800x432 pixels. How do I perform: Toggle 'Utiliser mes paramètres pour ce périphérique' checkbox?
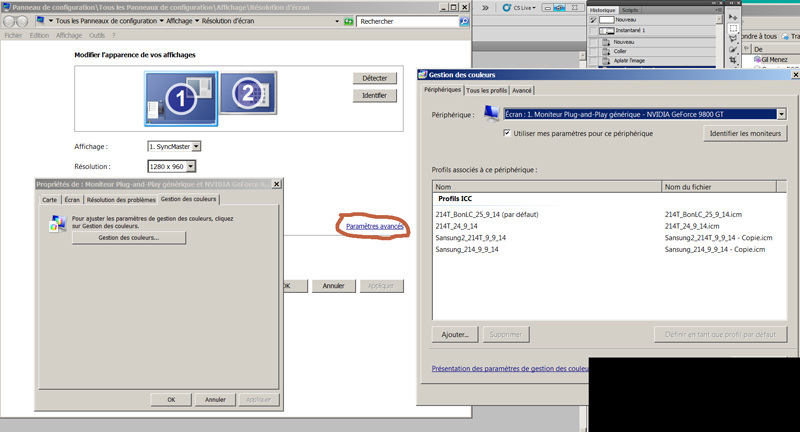coord(507,133)
